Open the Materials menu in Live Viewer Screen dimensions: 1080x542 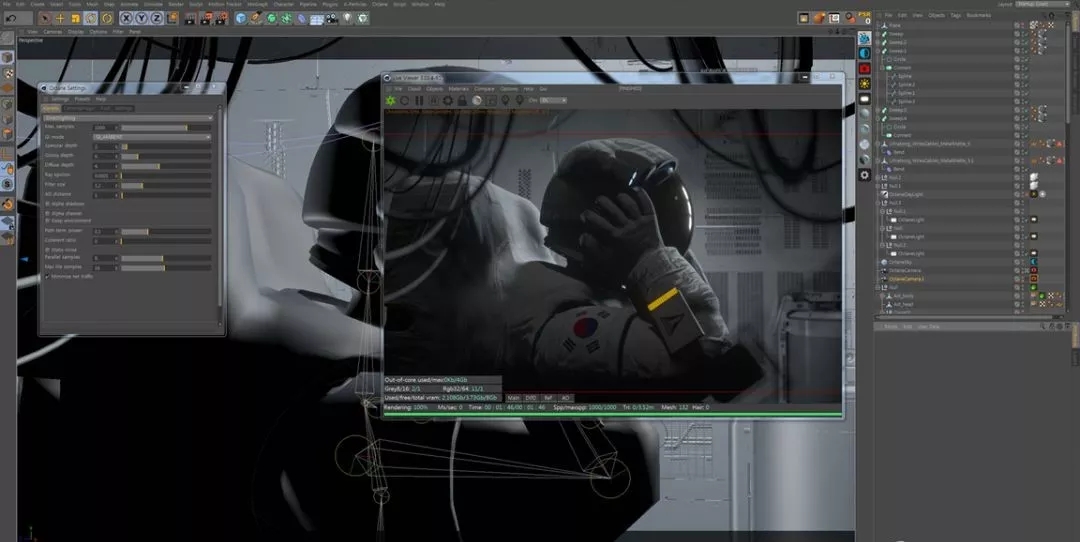coord(459,89)
